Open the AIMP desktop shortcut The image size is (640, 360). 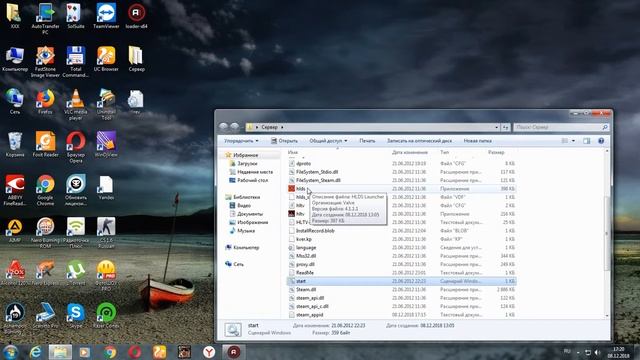coord(15,230)
